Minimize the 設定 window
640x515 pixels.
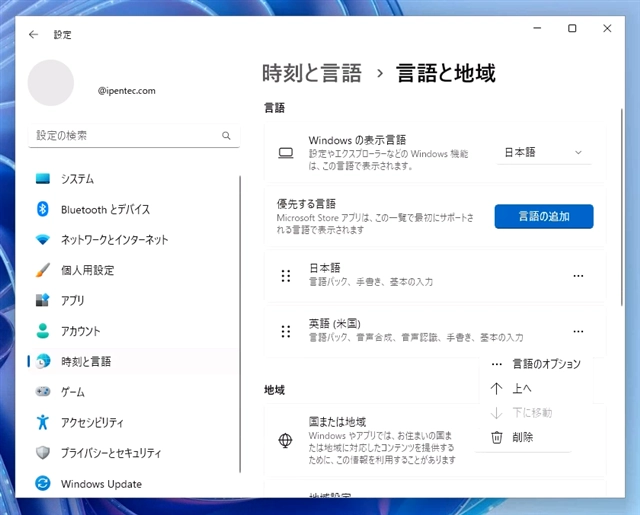[537, 28]
